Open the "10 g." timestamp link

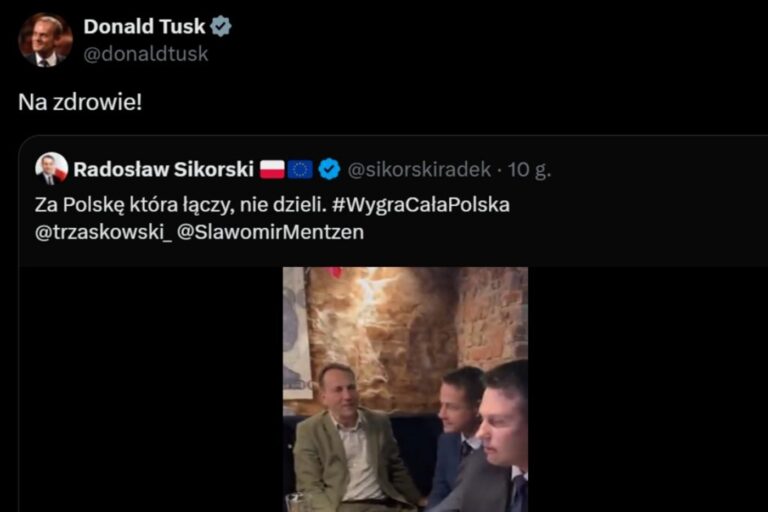click(529, 169)
